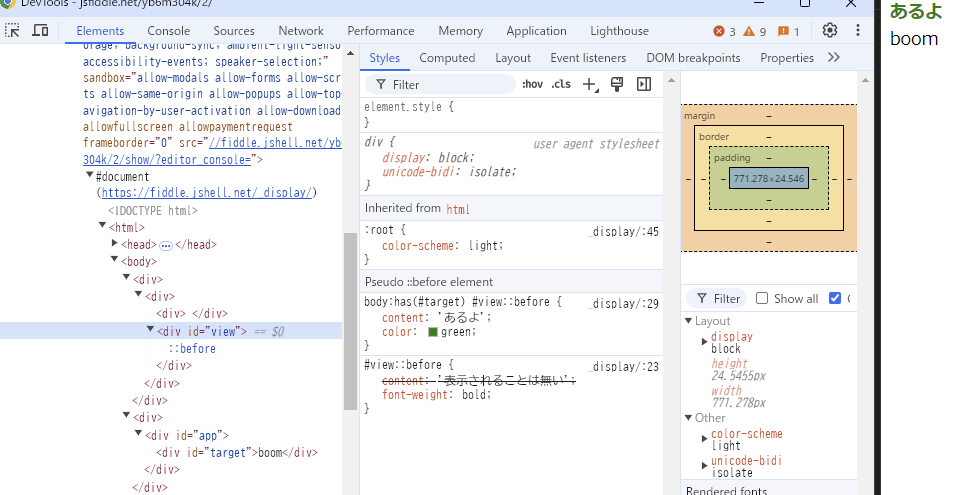The width and height of the screenshot is (953, 495).
Task: Collapse the #document node
Action: click(90, 175)
